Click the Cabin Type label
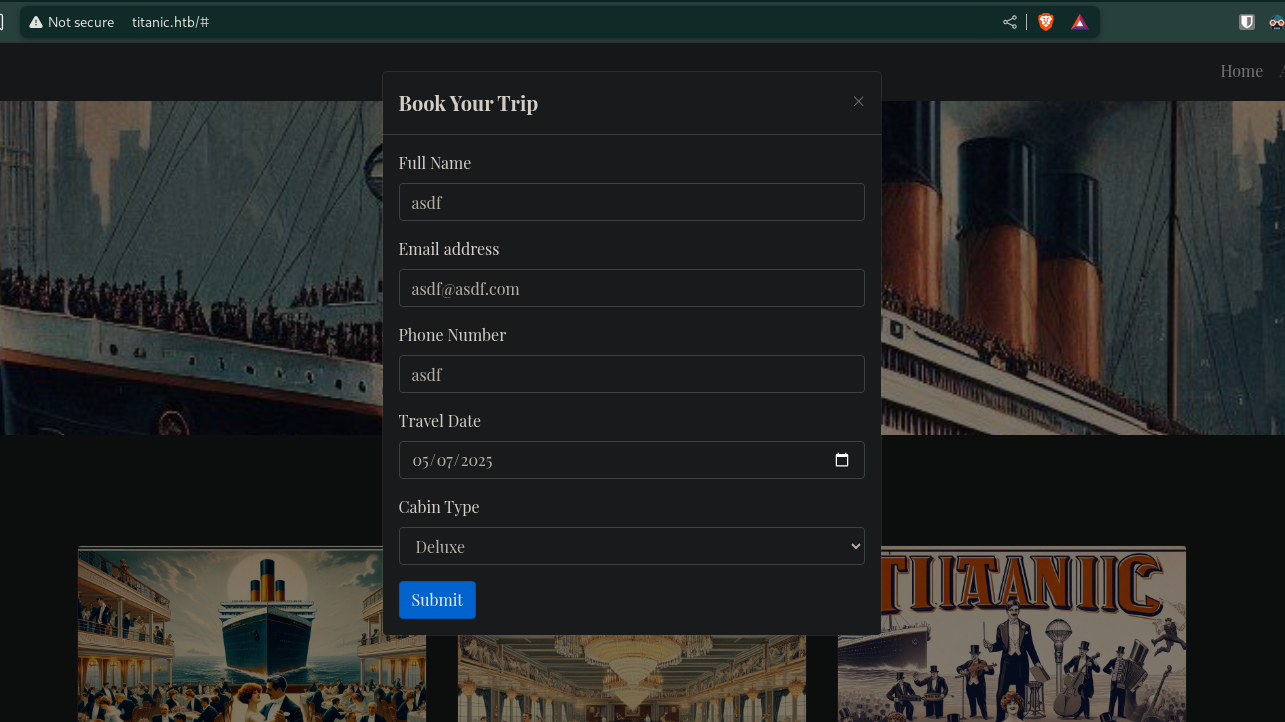This screenshot has width=1285, height=722. (x=439, y=507)
